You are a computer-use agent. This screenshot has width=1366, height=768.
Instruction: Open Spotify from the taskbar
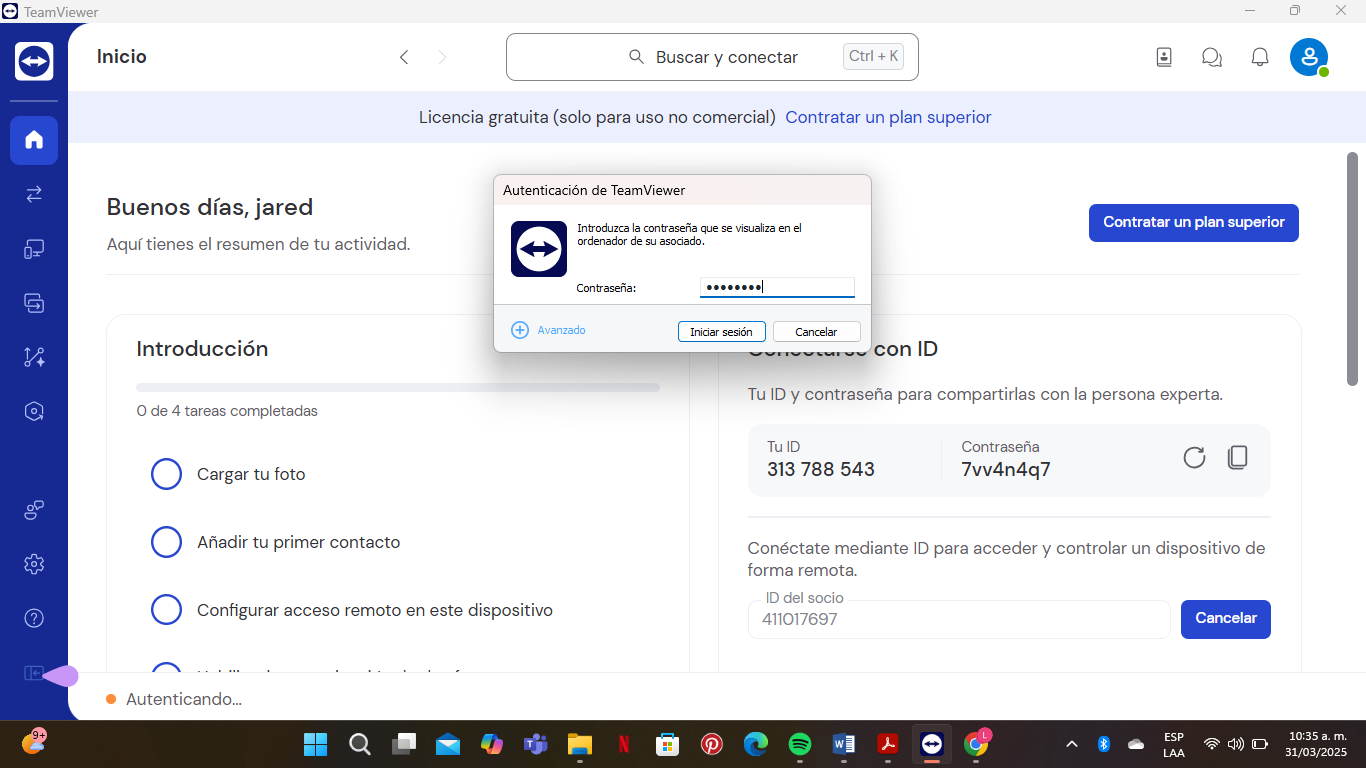(x=799, y=744)
